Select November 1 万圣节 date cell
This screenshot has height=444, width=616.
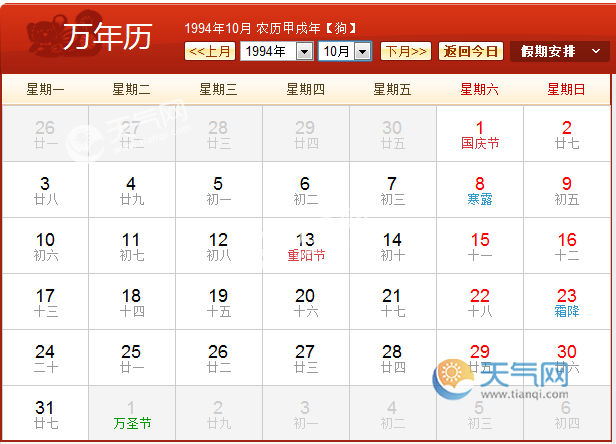(x=131, y=414)
